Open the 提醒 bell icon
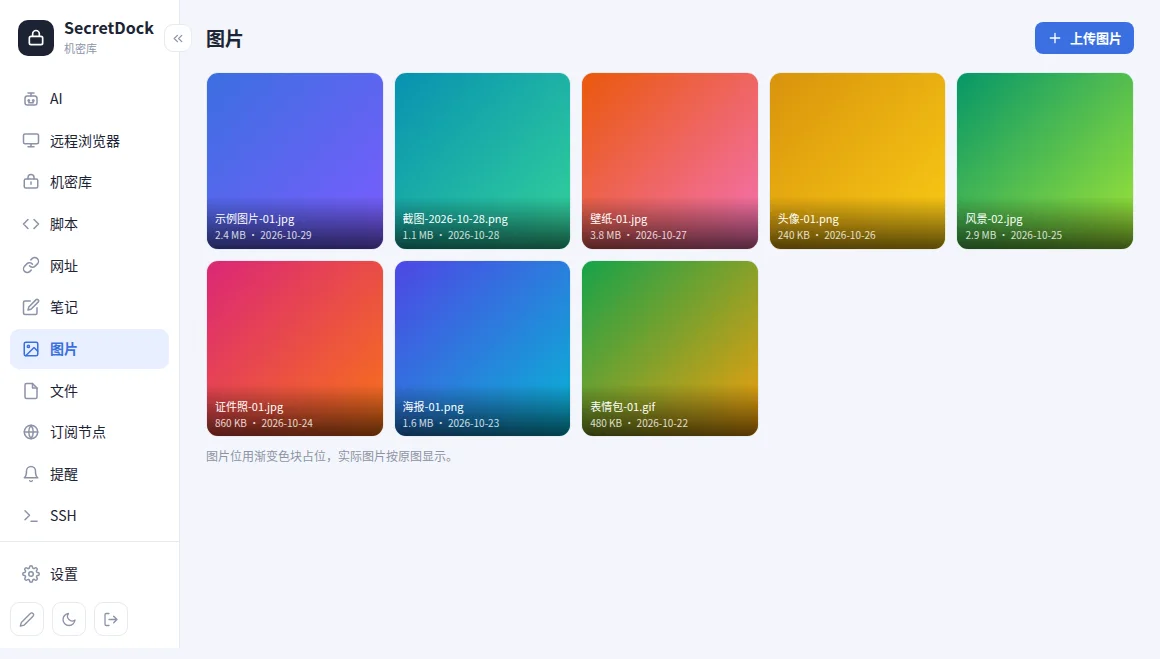Screen dimensions: 1160x659 pos(30,474)
